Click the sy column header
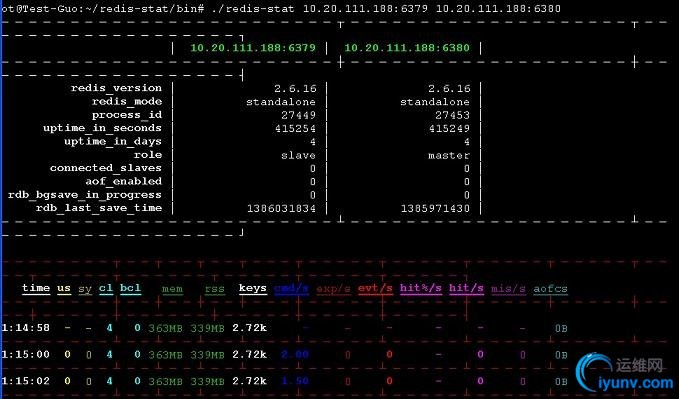Viewport: 679px width, 399px height. 85,289
